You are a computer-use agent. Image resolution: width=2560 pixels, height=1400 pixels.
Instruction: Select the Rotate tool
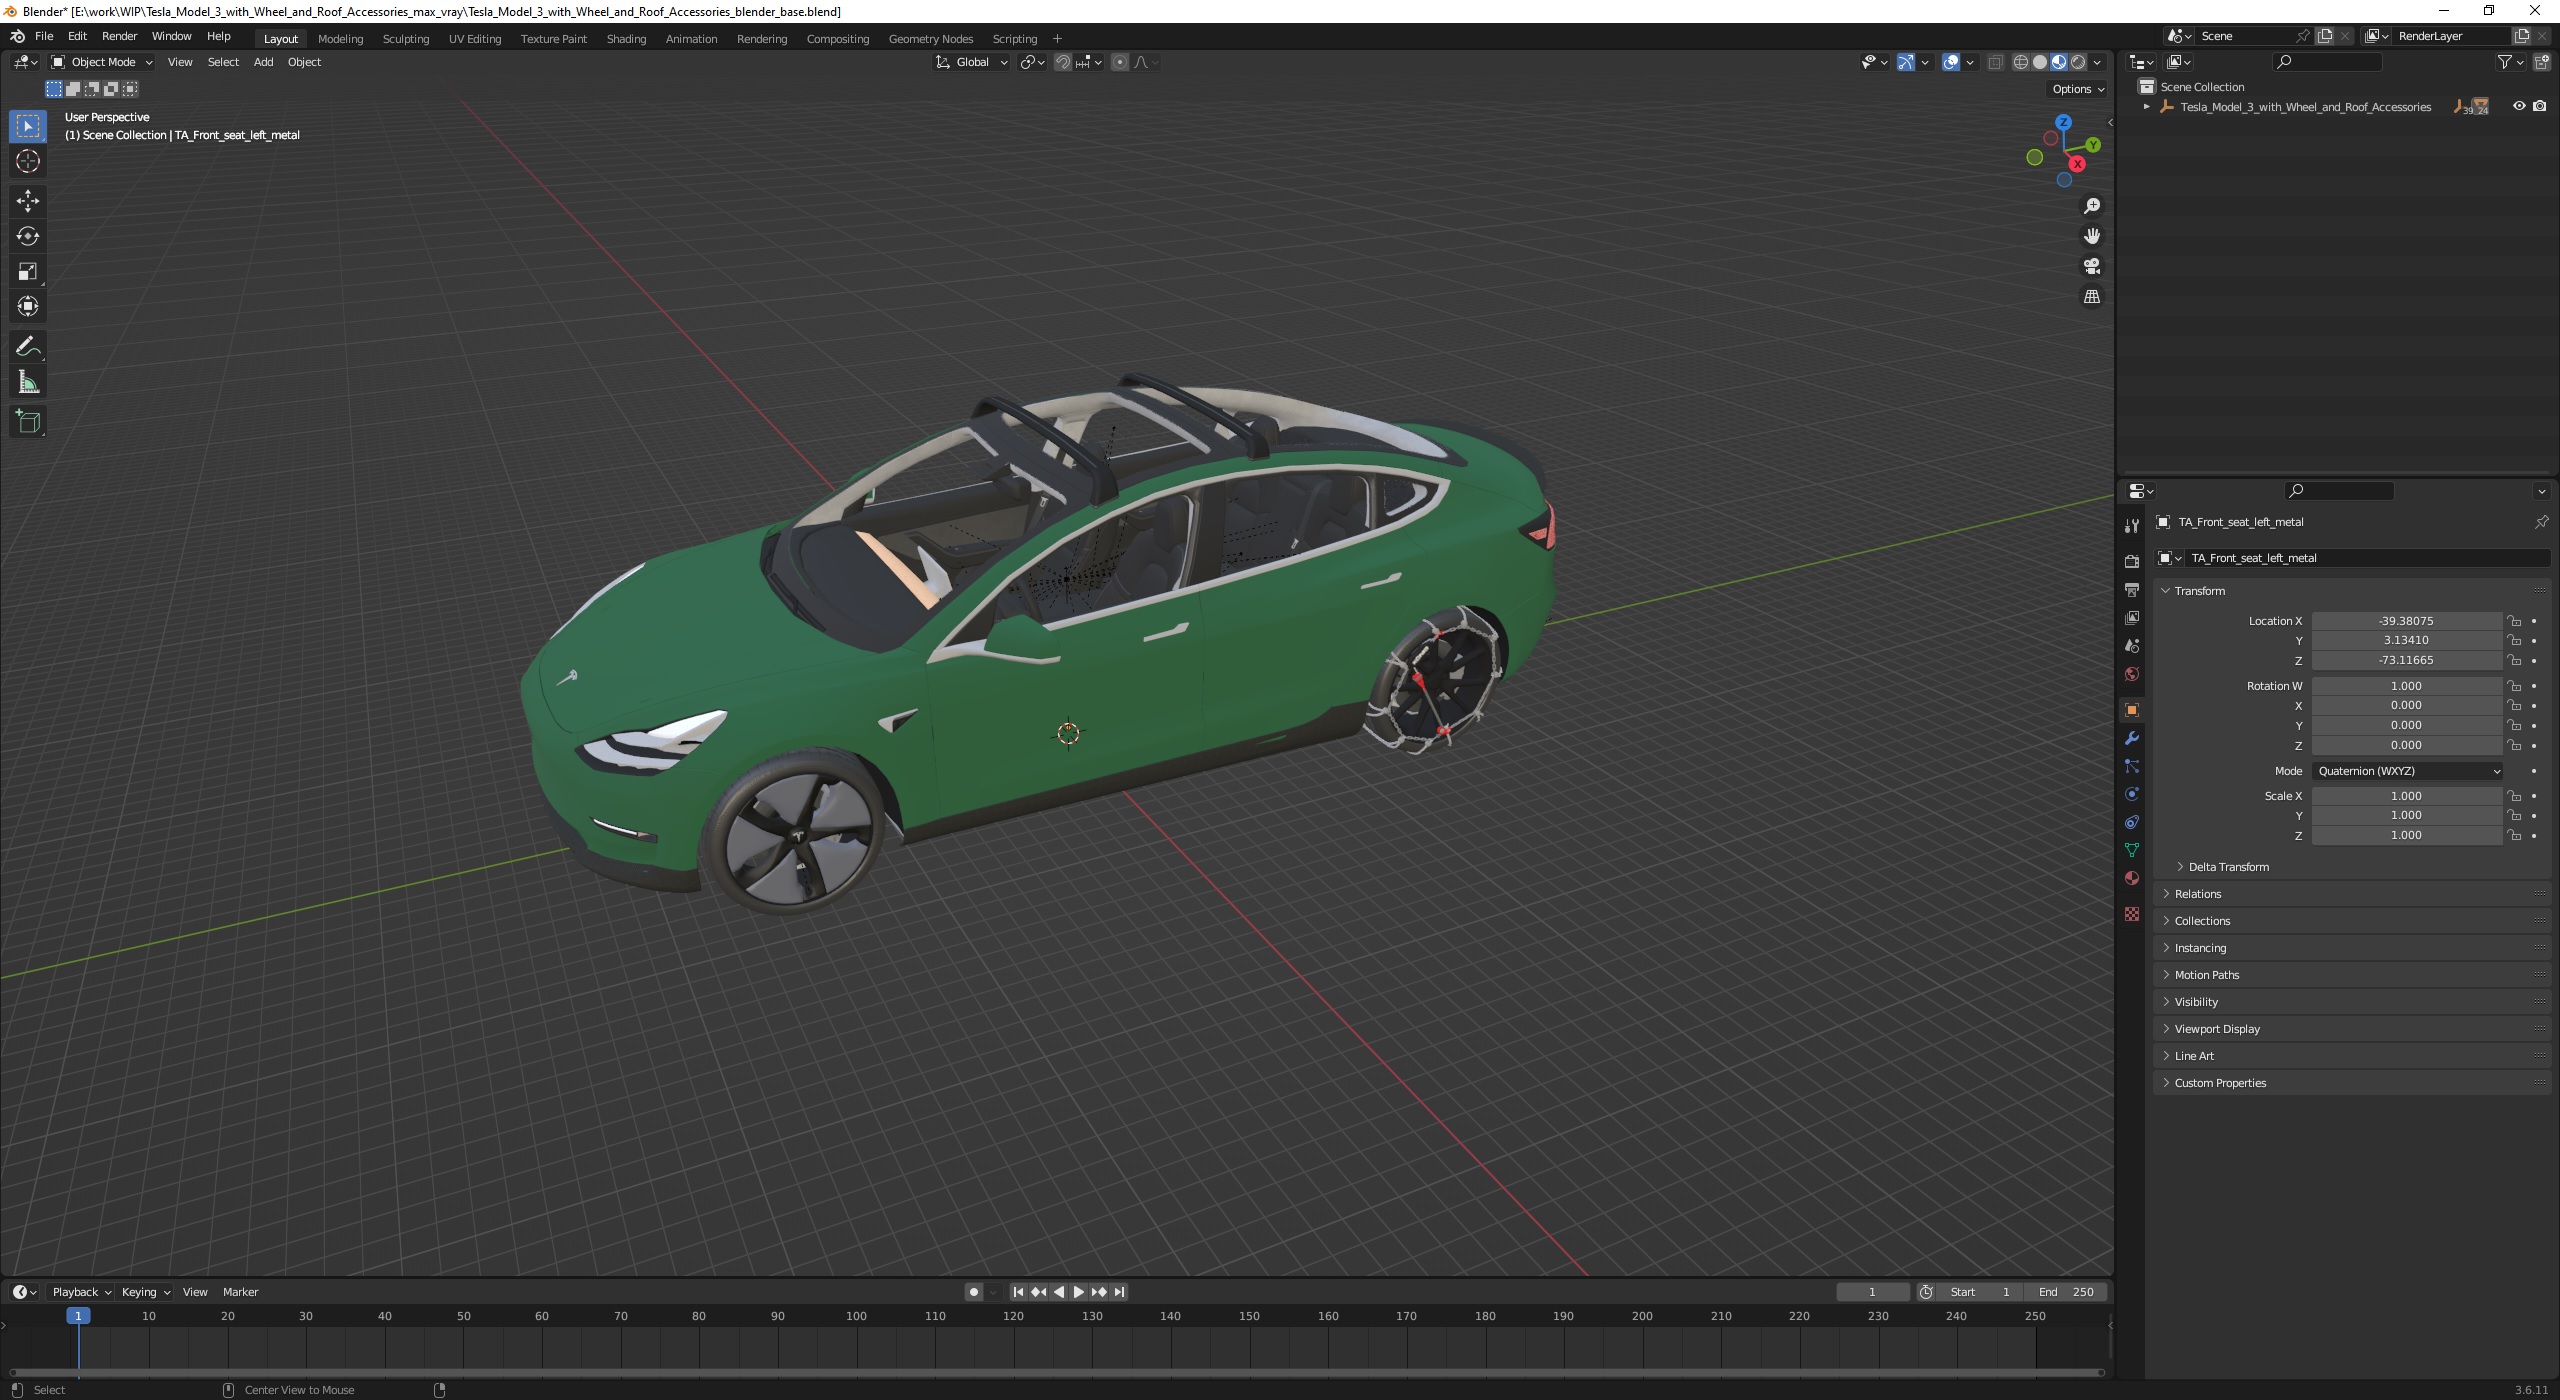point(28,236)
